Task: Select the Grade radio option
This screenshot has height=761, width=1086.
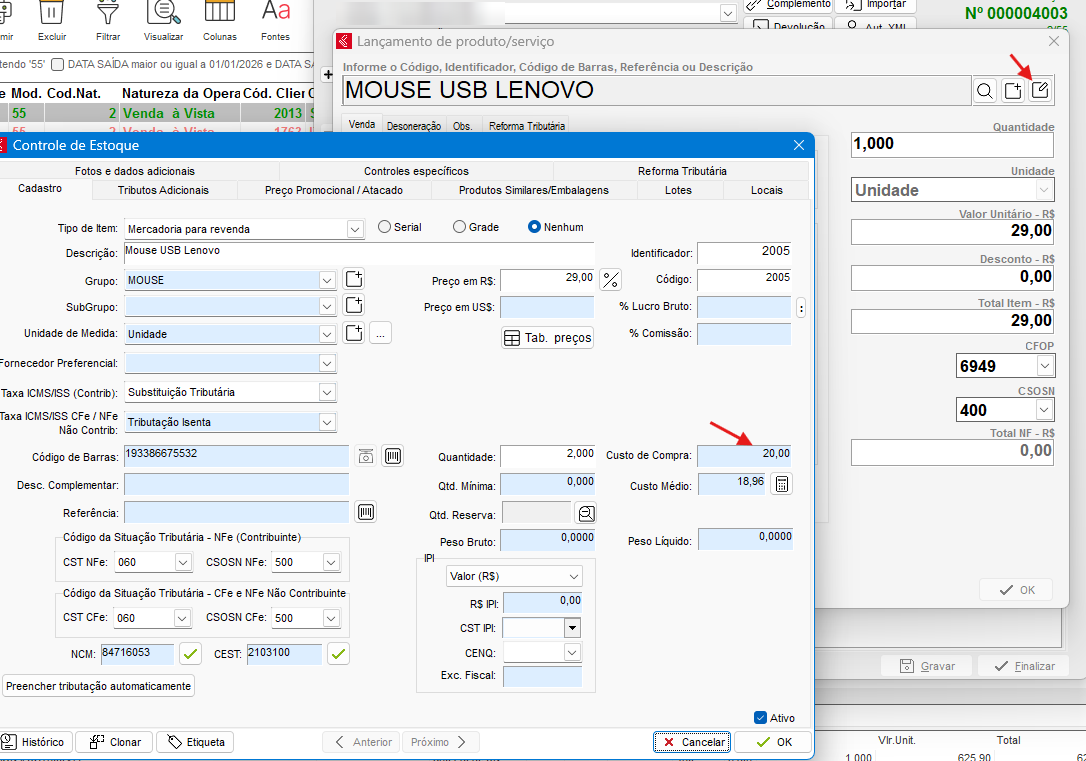Action: pos(459,227)
